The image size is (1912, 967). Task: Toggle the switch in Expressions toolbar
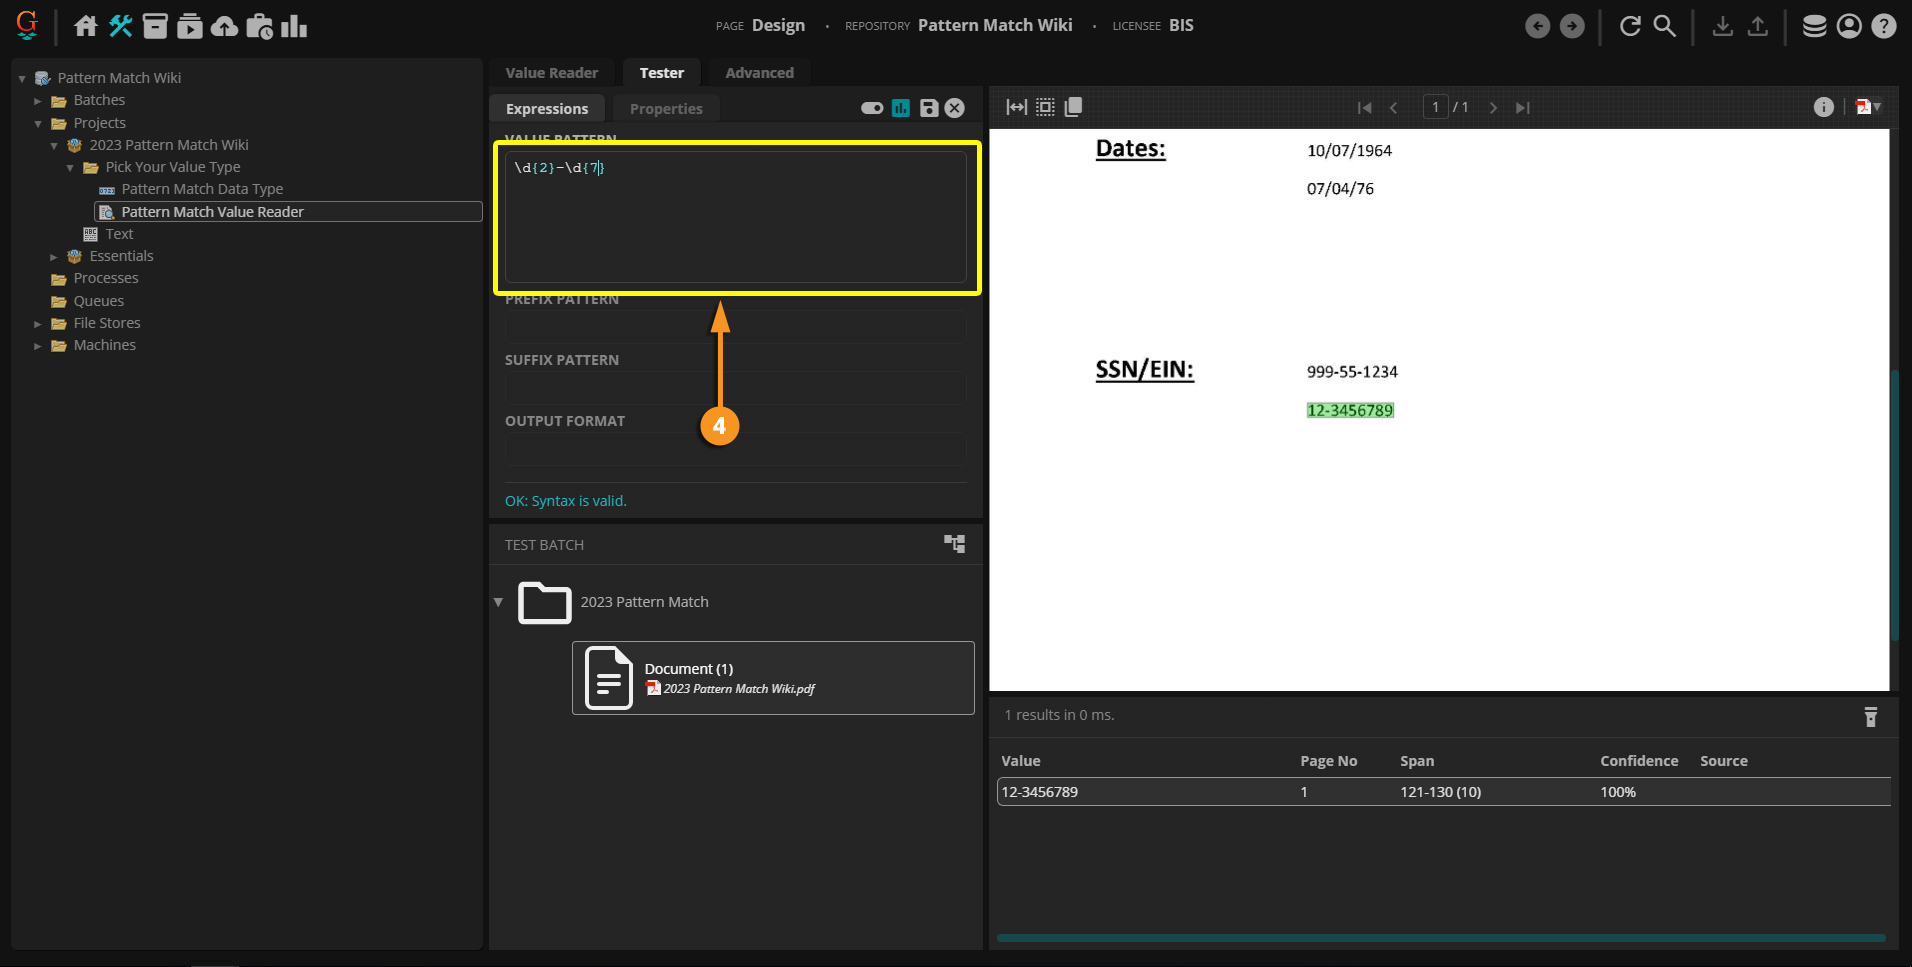872,108
